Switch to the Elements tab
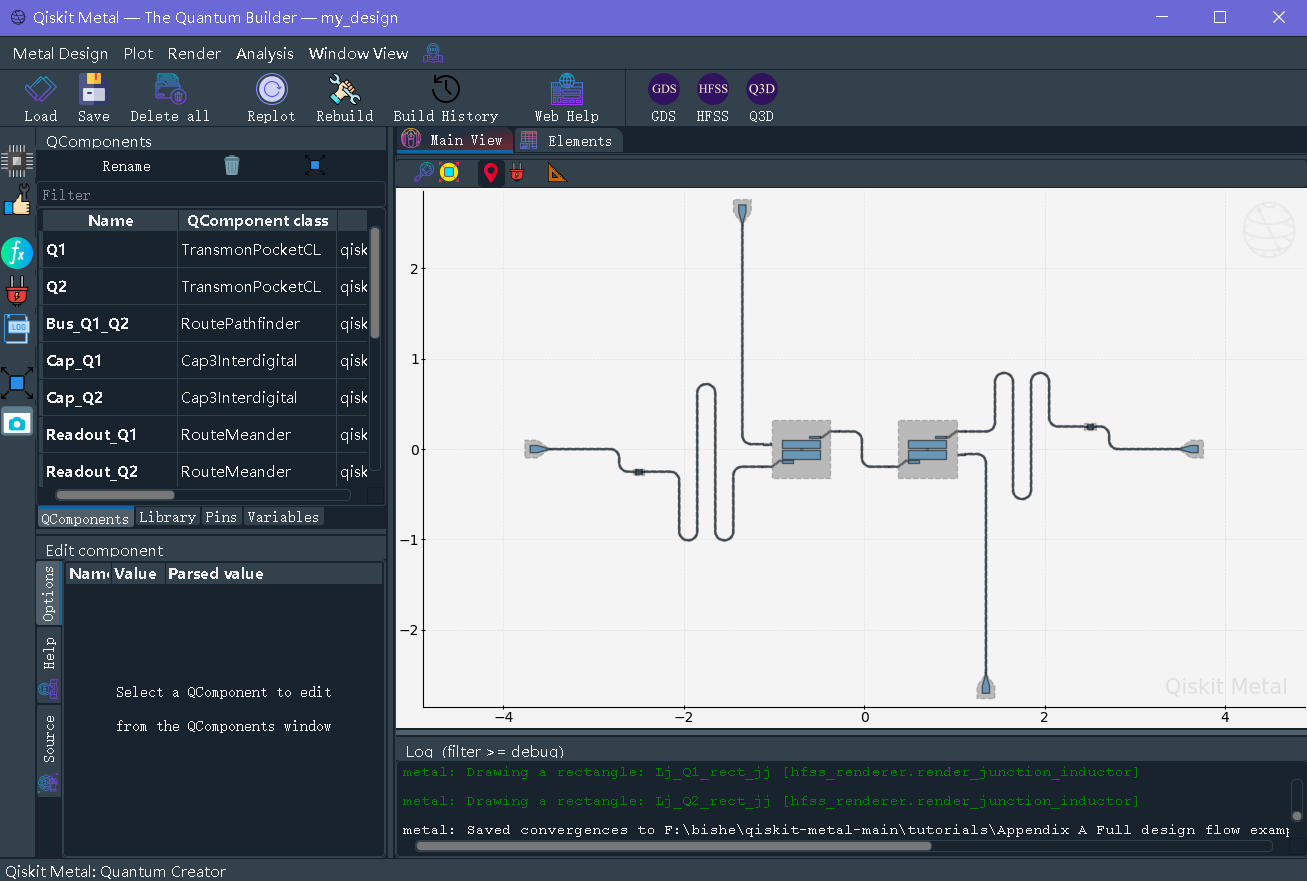The width and height of the screenshot is (1307, 881). pyautogui.click(x=568, y=141)
